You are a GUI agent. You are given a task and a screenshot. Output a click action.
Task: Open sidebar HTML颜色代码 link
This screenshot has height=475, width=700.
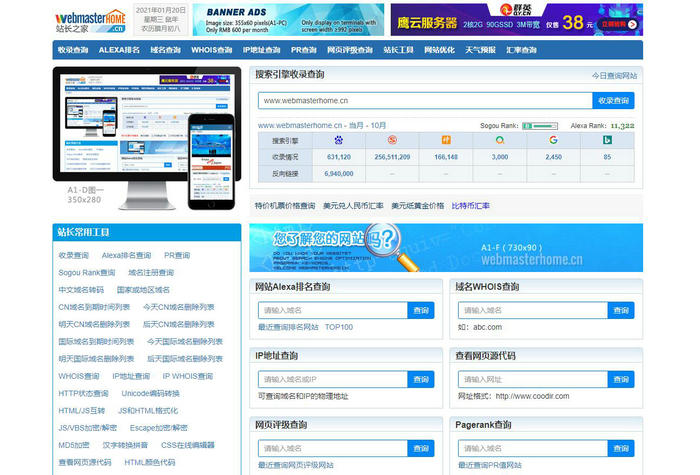(150, 462)
